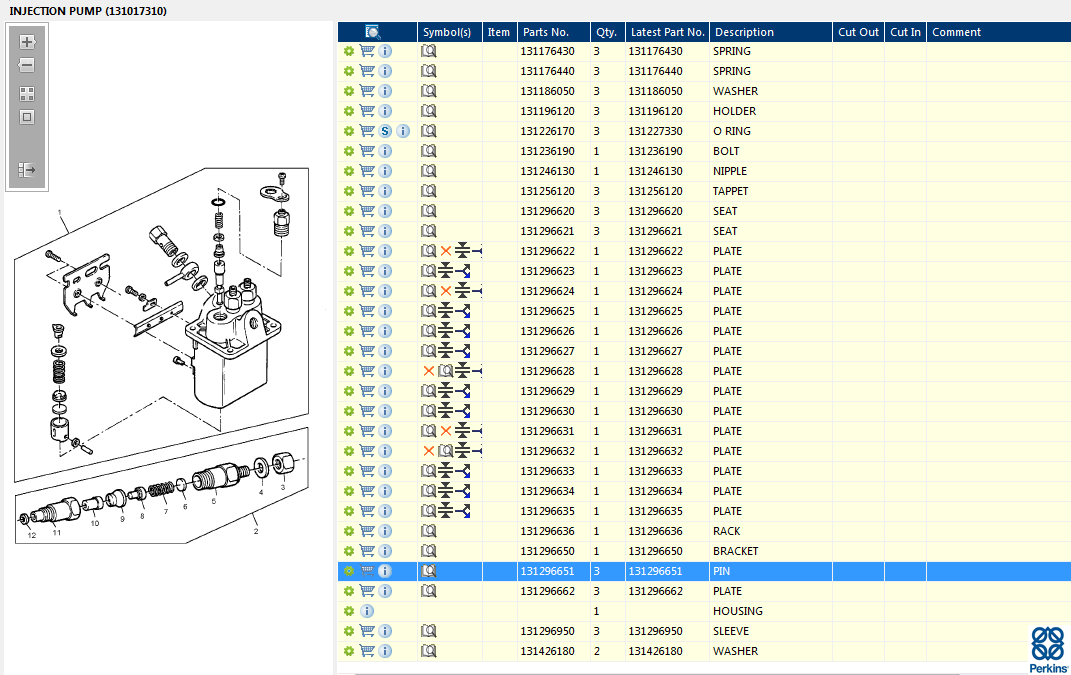
Task: Click info icon on the HOUSING row
Action: pyautogui.click(x=367, y=611)
